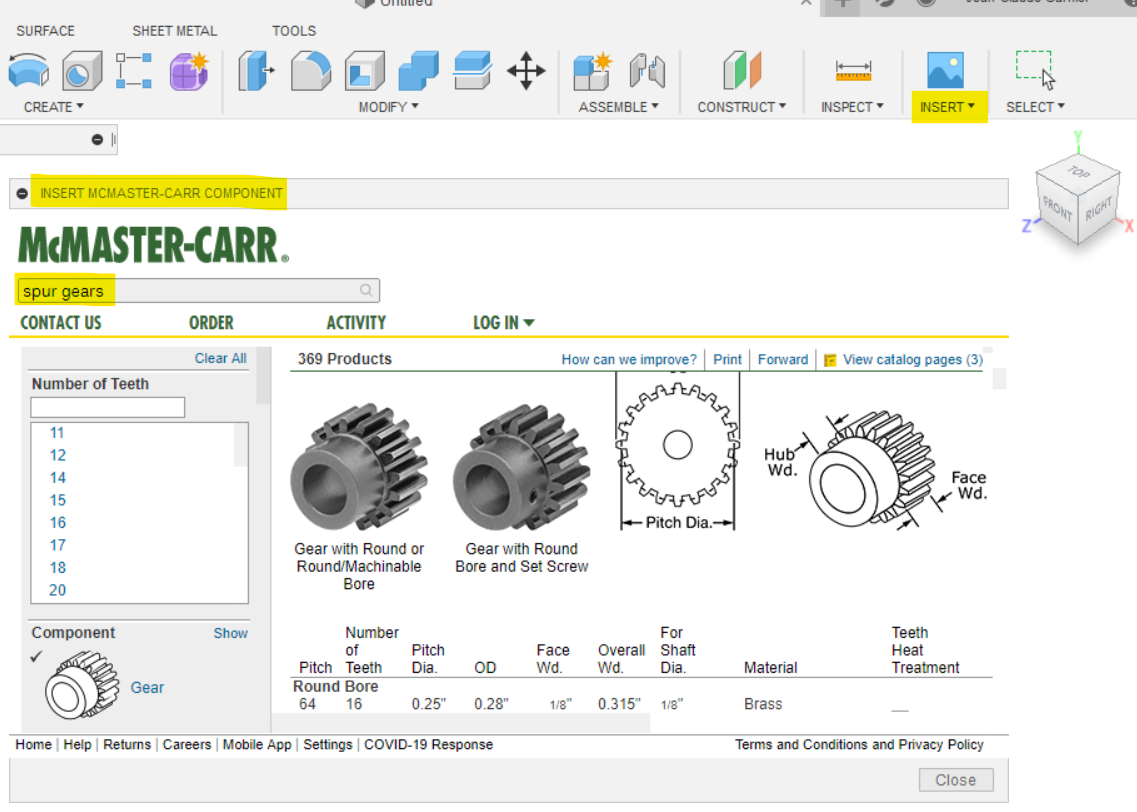Select the Fillet modify icon
This screenshot has height=812, width=1137.
tap(310, 71)
